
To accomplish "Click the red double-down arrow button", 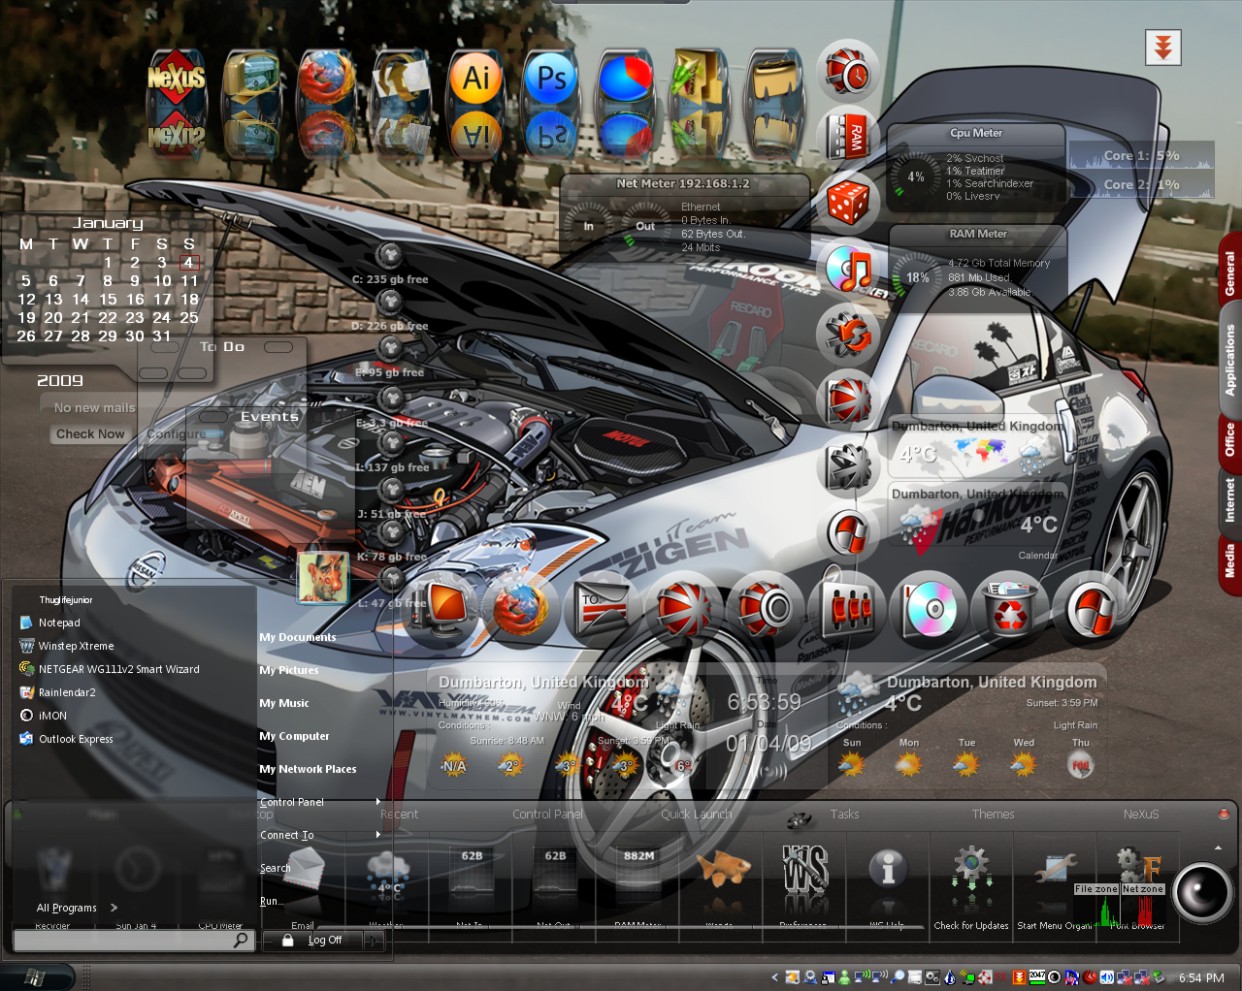I will (1163, 47).
